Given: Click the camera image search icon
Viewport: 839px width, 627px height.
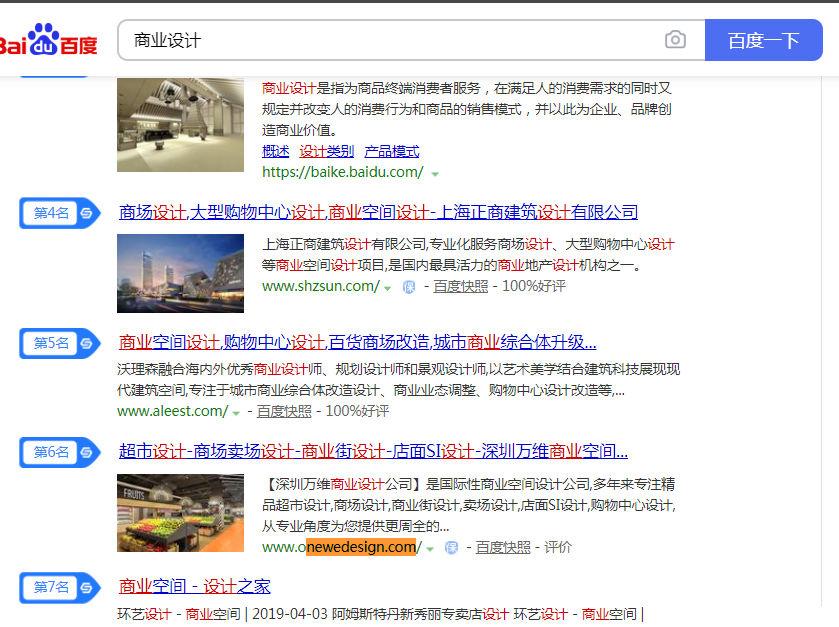Looking at the screenshot, I should (x=675, y=40).
